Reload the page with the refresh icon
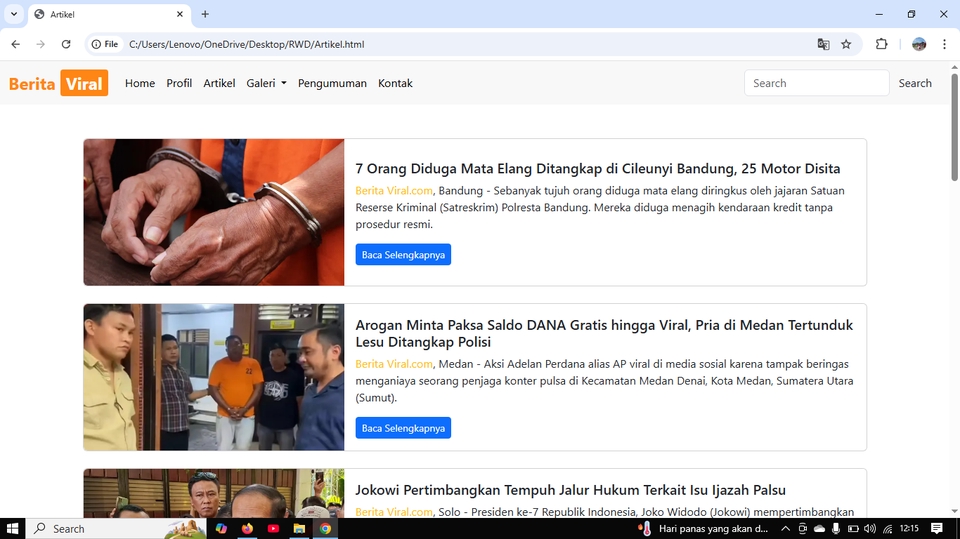Viewport: 960px width, 539px height. point(66,44)
